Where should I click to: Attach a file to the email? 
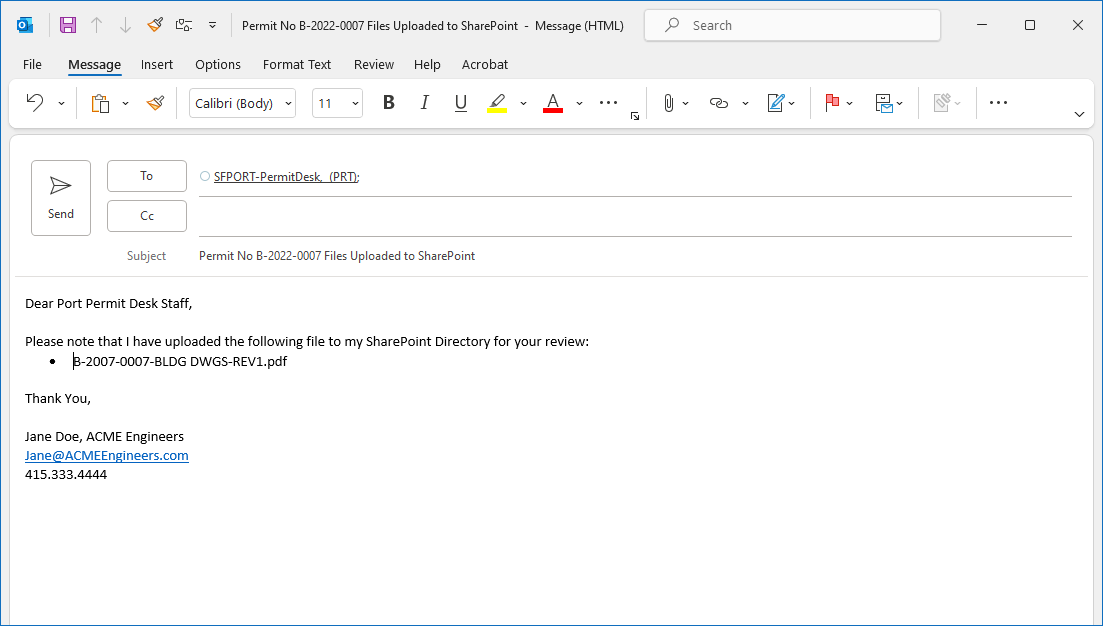[x=668, y=102]
